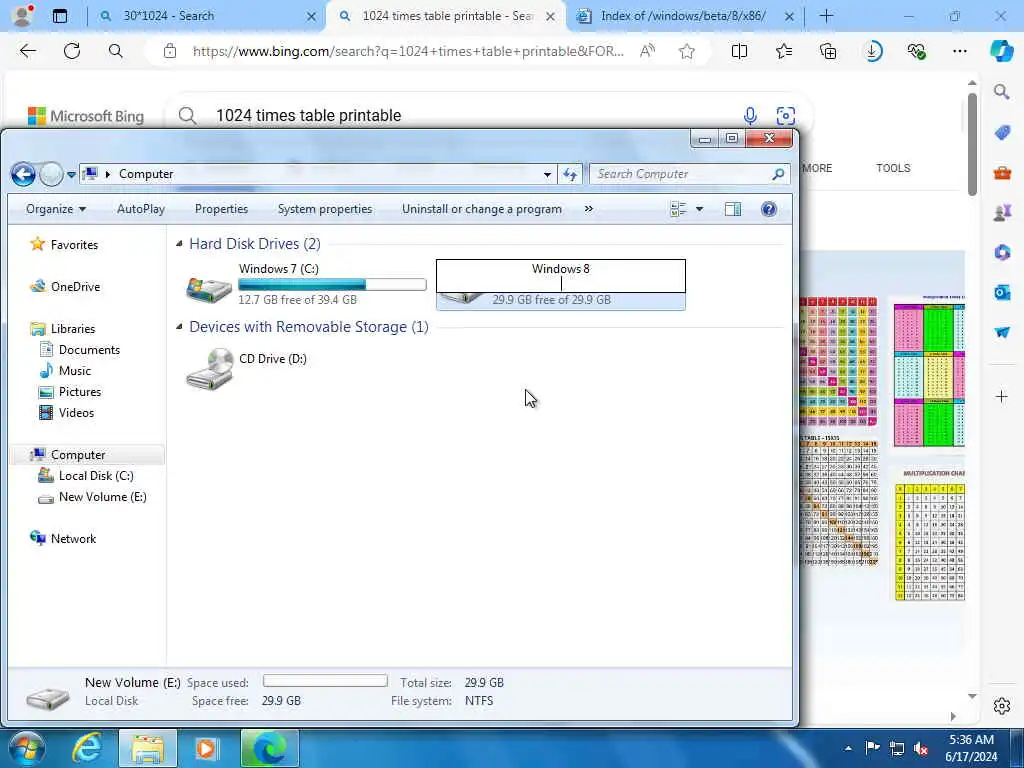Screen dimensions: 1024x768
Task: Open the TOOLS tab on Bing
Action: tap(893, 168)
